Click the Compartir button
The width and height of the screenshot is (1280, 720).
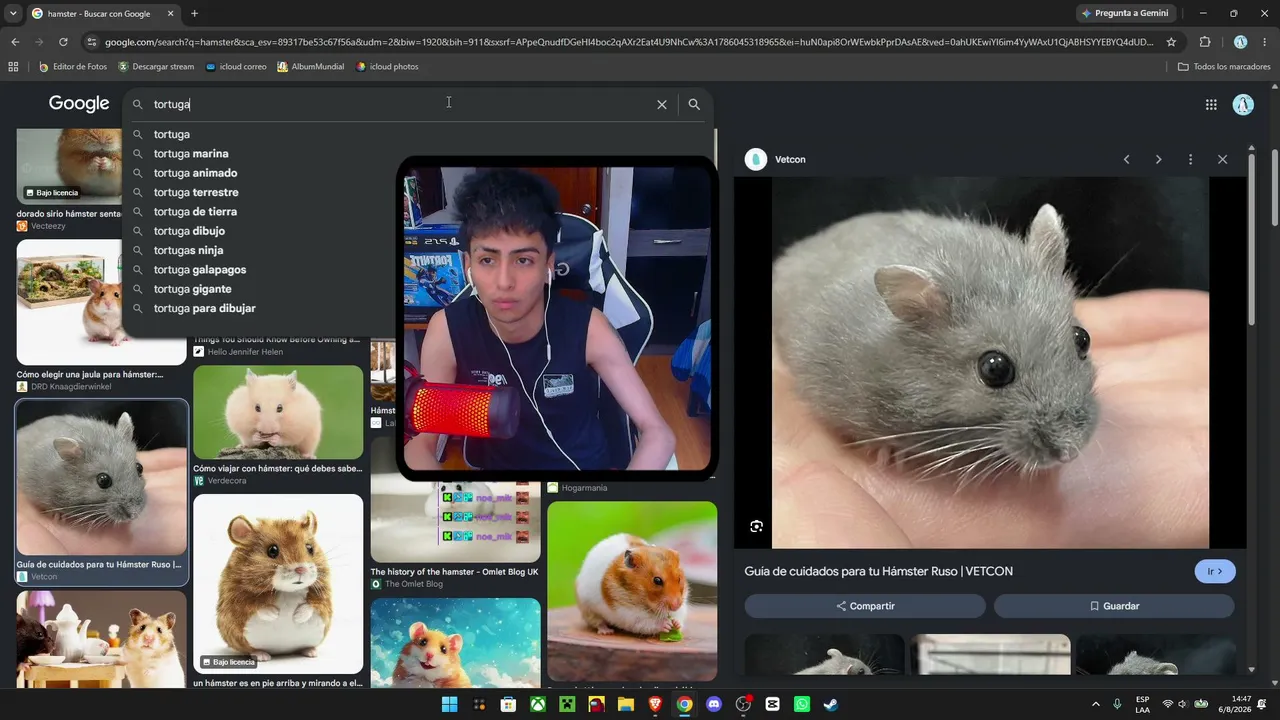[865, 606]
